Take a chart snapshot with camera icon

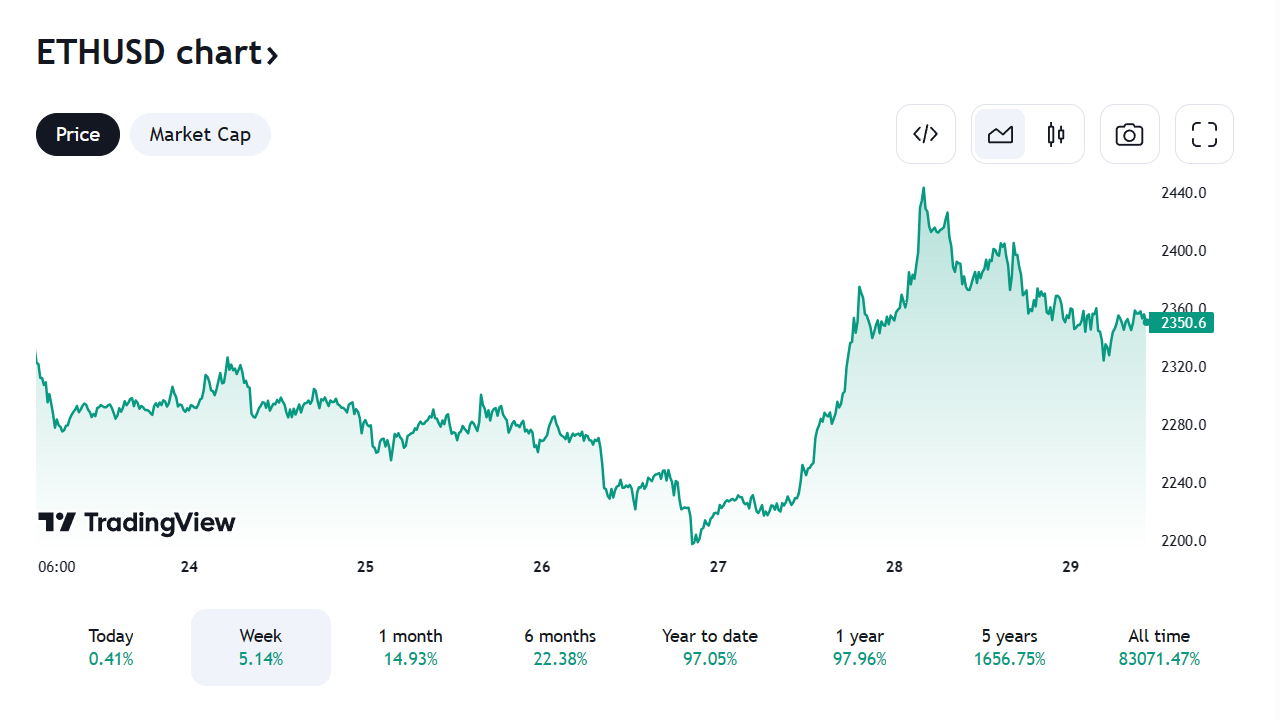[1129, 134]
